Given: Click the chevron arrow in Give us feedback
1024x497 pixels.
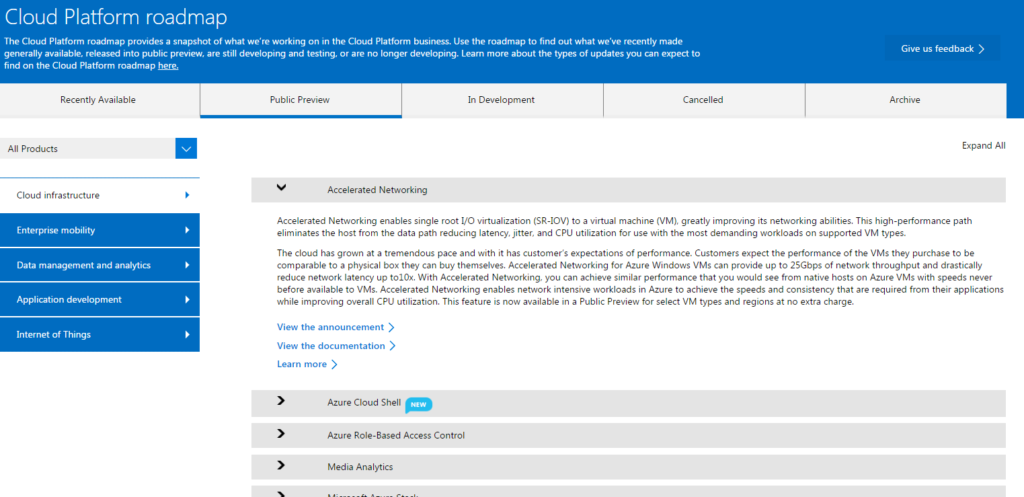Looking at the screenshot, I should point(982,49).
